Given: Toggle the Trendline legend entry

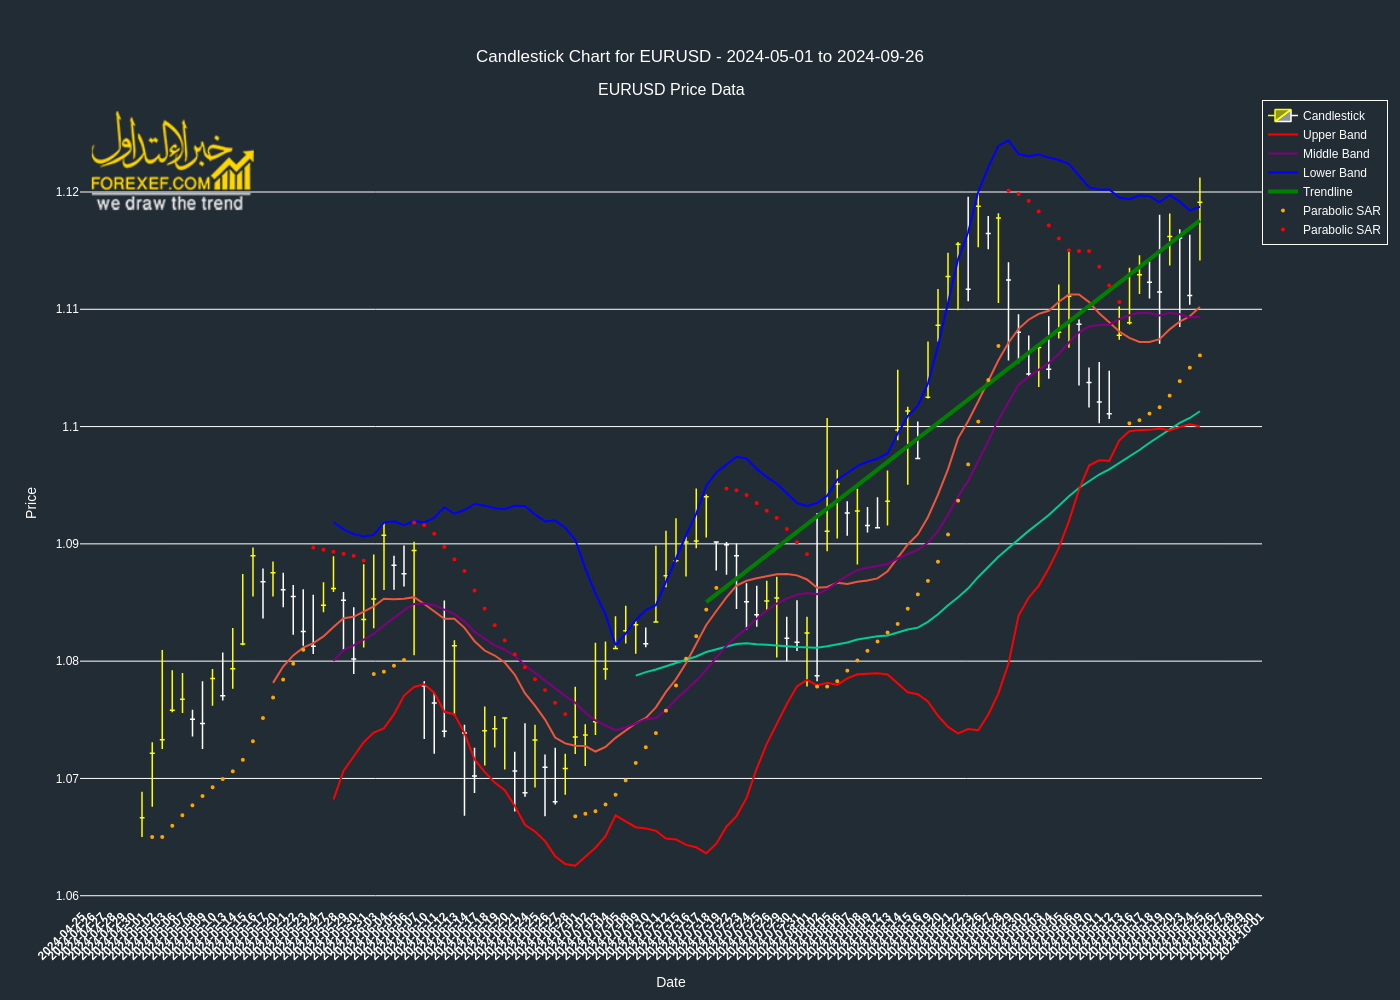Looking at the screenshot, I should tap(1324, 192).
